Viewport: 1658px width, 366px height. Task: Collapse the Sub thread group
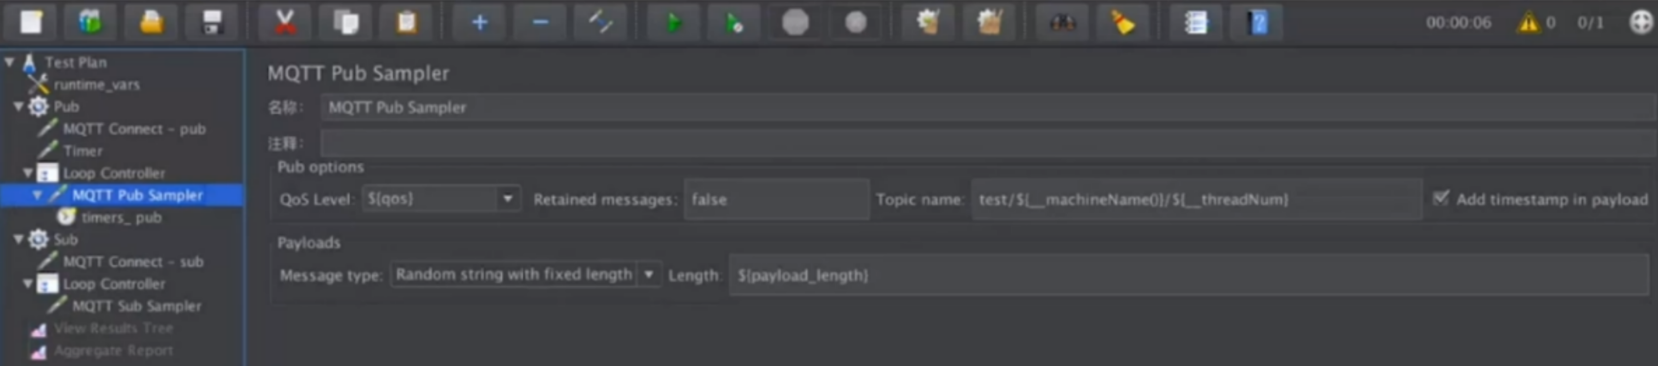(18, 239)
